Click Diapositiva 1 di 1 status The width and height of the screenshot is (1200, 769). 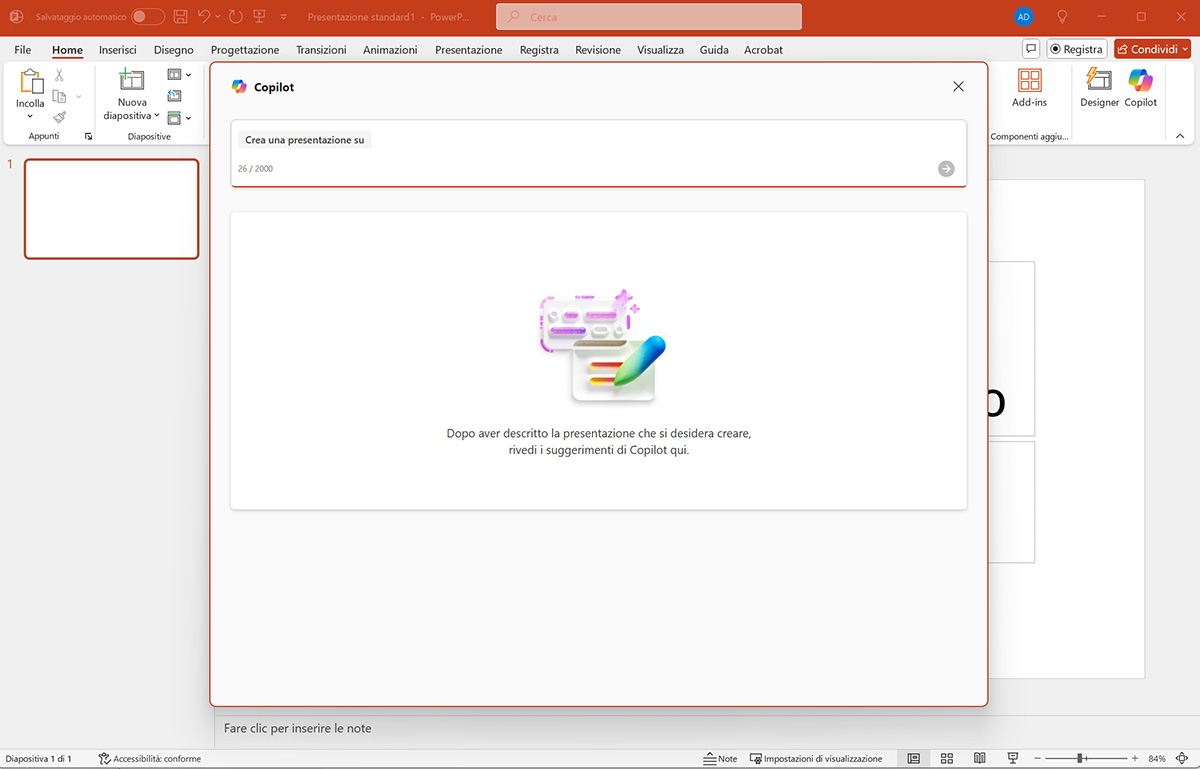coord(39,759)
